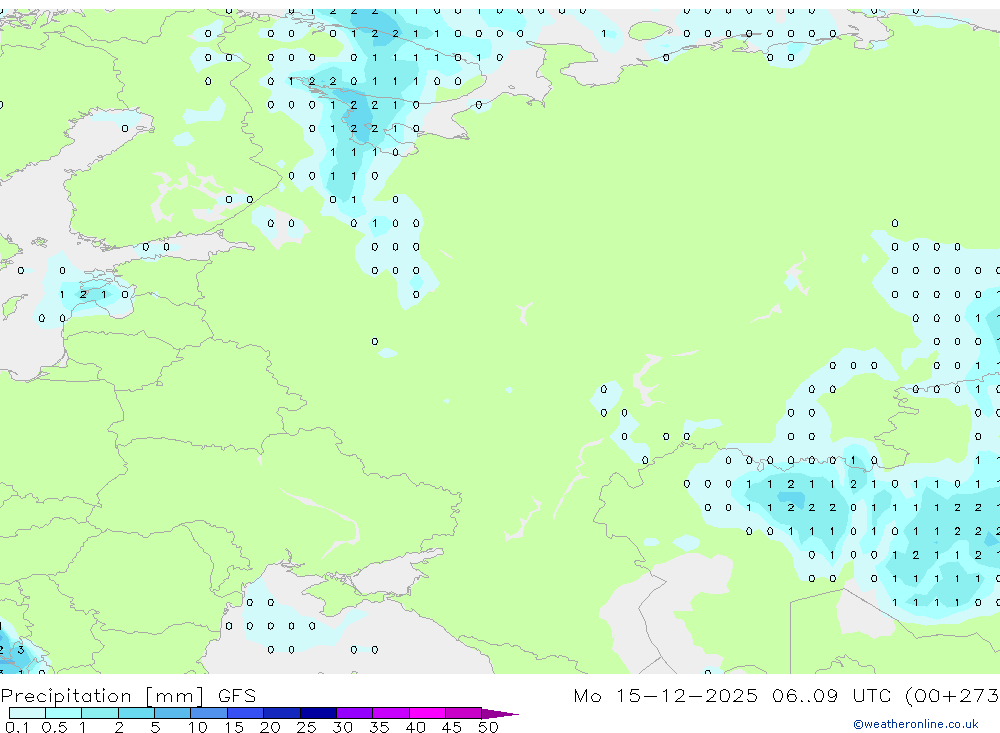This screenshot has width=1000, height=733.
Task: Open the weatheronline.co.uk link
Action: coord(916,724)
